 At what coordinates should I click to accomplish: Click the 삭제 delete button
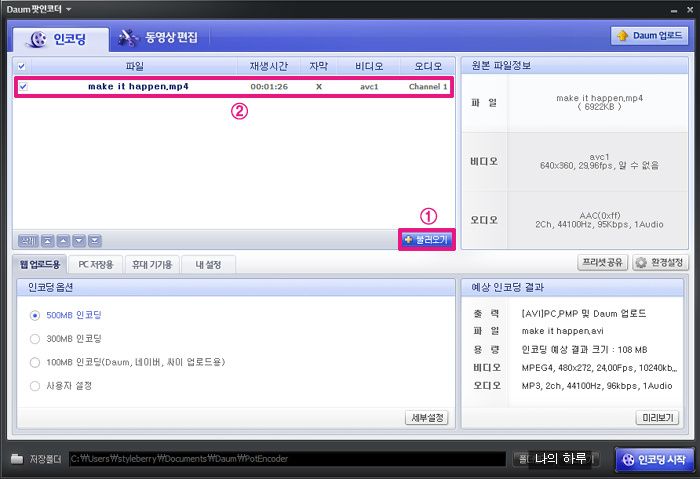[29, 241]
